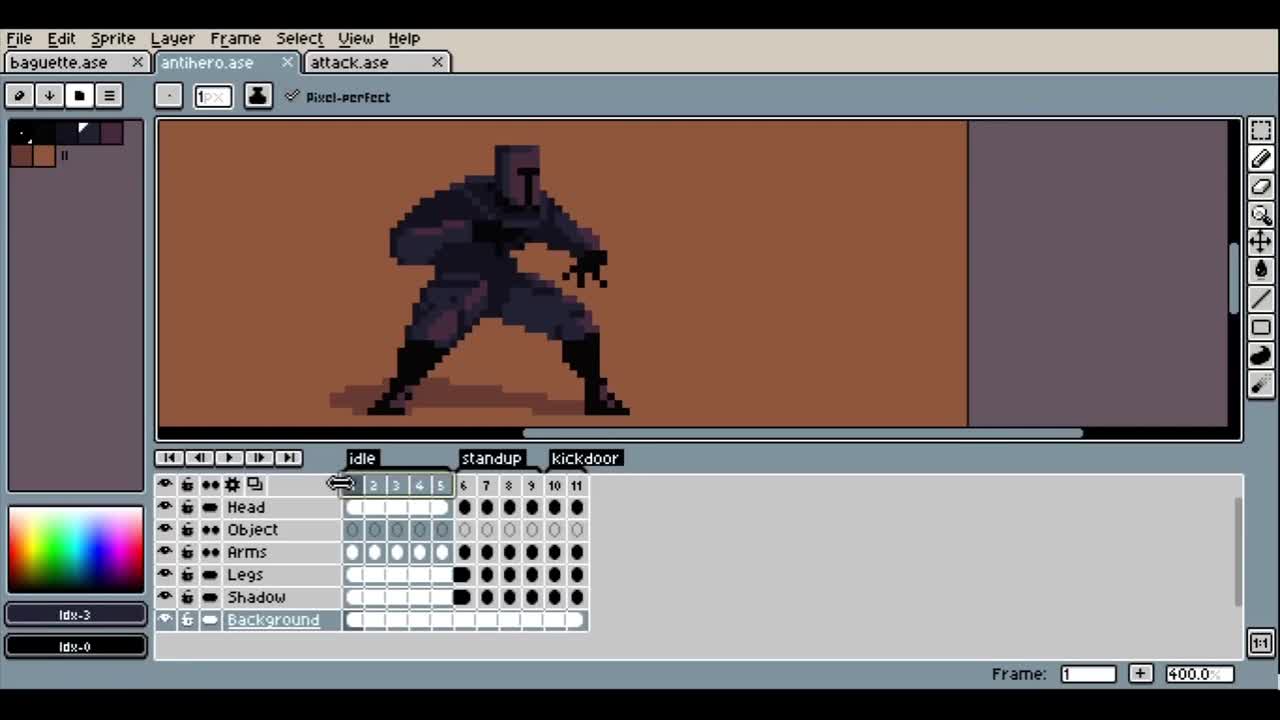Select the Eraser tool
The width and height of the screenshot is (1280, 720).
tap(1260, 187)
